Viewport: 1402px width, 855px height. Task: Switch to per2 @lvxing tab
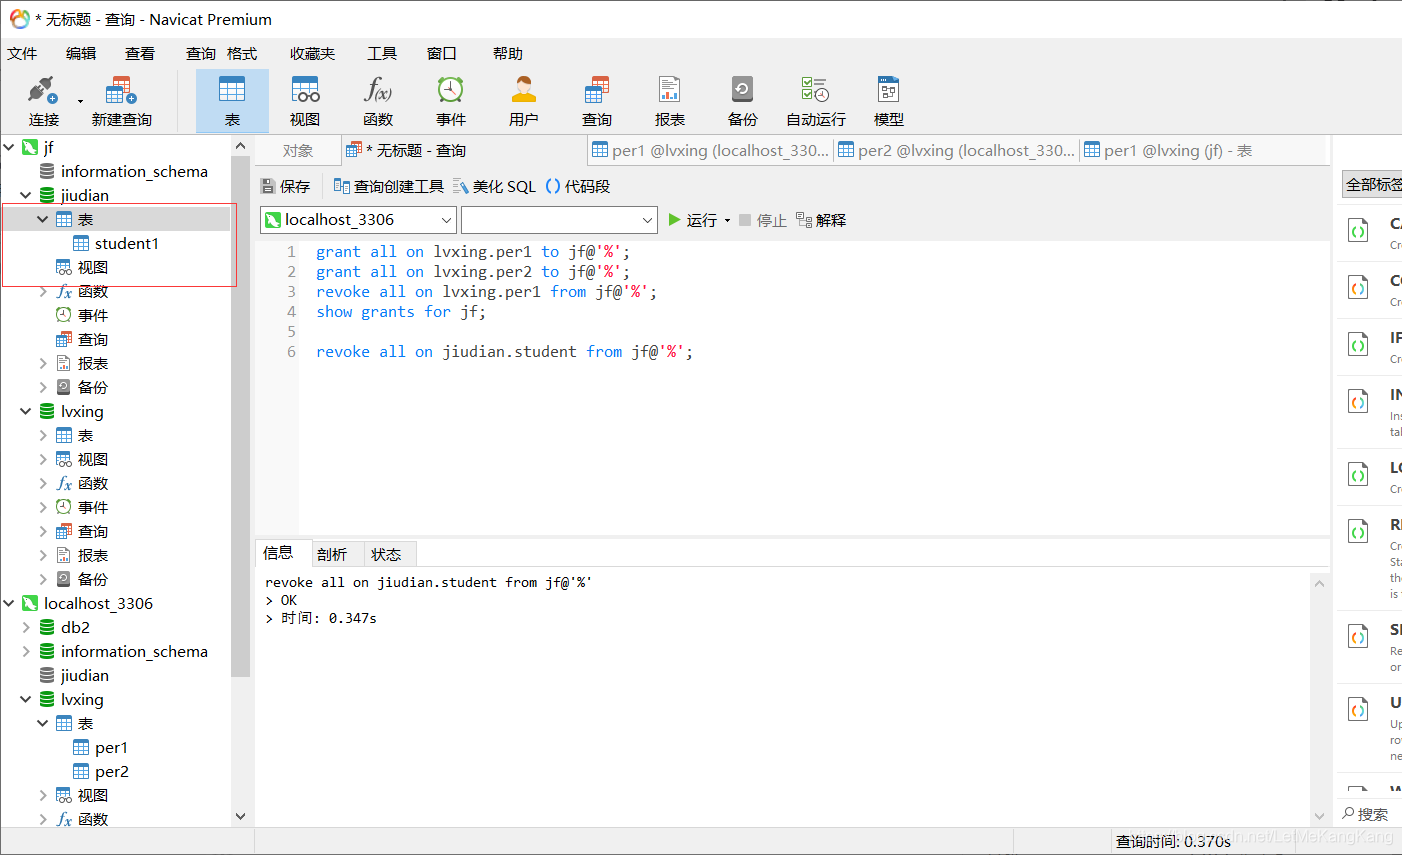tap(957, 151)
